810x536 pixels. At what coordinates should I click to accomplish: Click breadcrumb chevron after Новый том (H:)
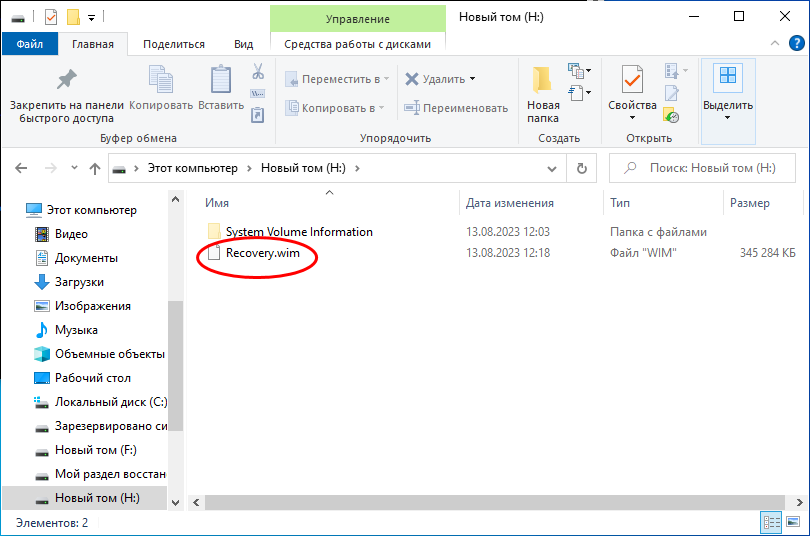click(357, 168)
